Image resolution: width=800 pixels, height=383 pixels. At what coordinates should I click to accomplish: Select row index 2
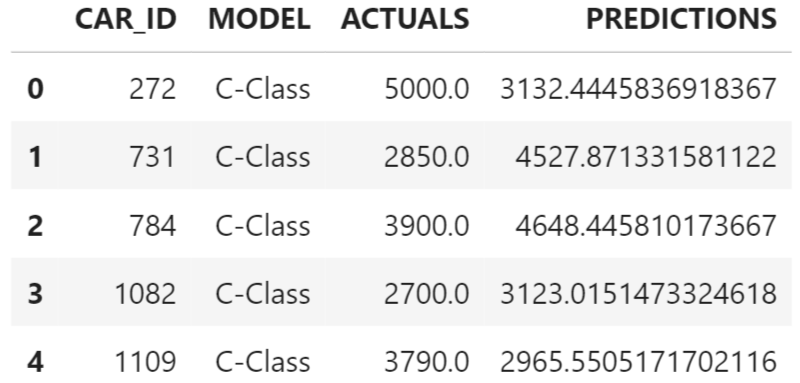35,225
